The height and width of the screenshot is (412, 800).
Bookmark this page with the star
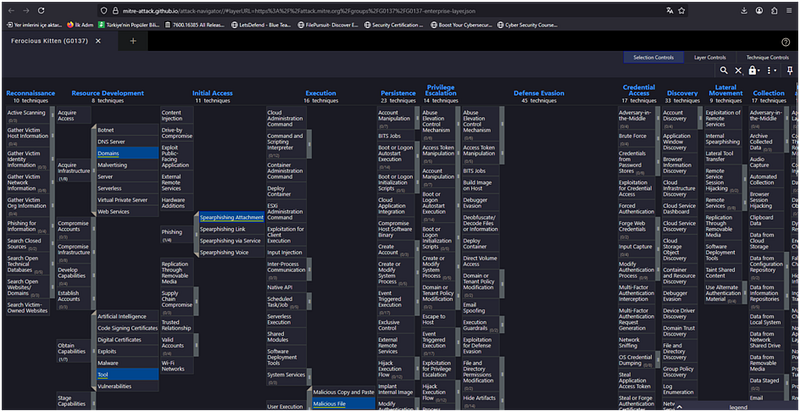coord(682,10)
